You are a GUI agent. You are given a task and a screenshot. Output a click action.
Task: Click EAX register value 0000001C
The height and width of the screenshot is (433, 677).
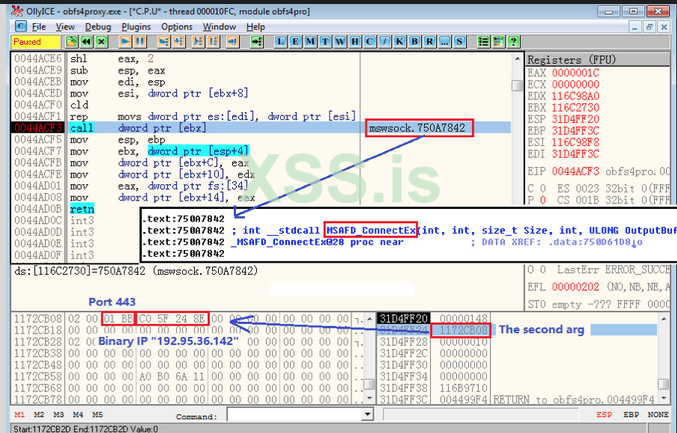575,73
